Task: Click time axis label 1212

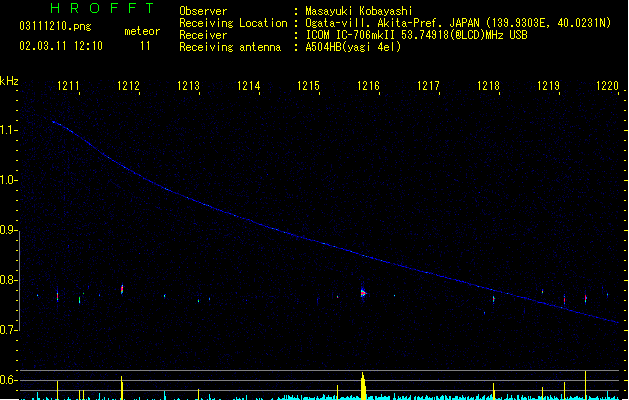Action: [x=128, y=86]
